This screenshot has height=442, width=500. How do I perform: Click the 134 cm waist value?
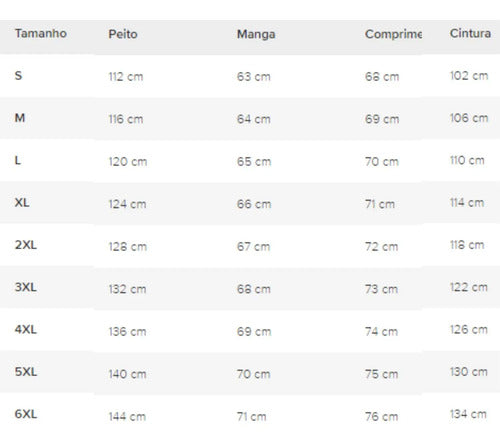(468, 414)
